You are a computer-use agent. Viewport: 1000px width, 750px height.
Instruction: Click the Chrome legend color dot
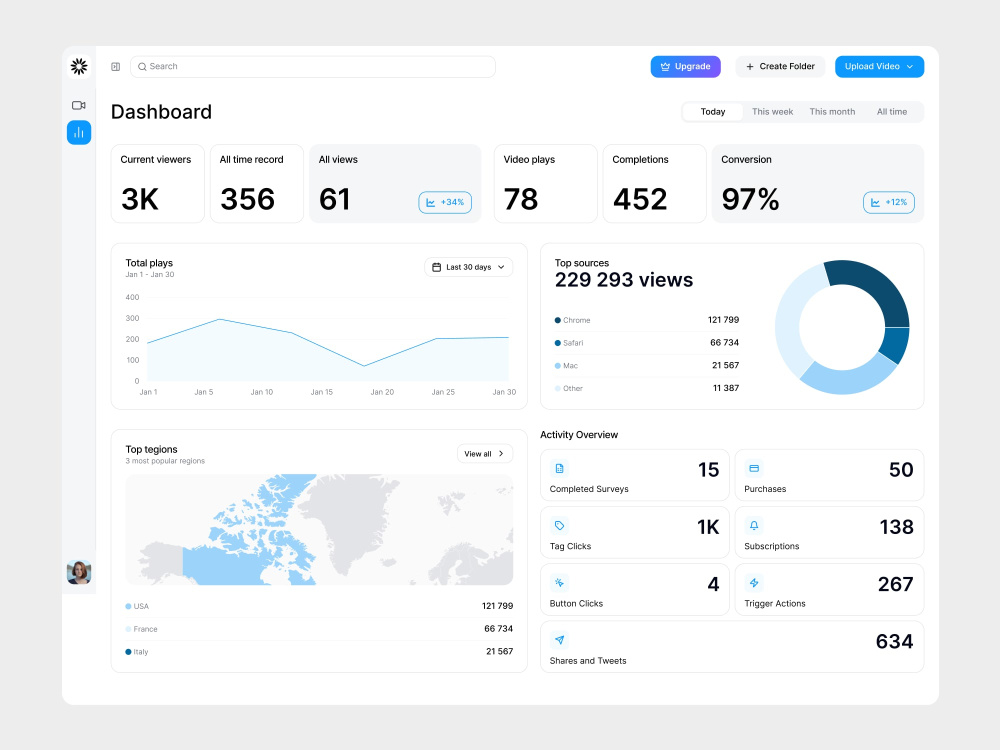(x=557, y=320)
